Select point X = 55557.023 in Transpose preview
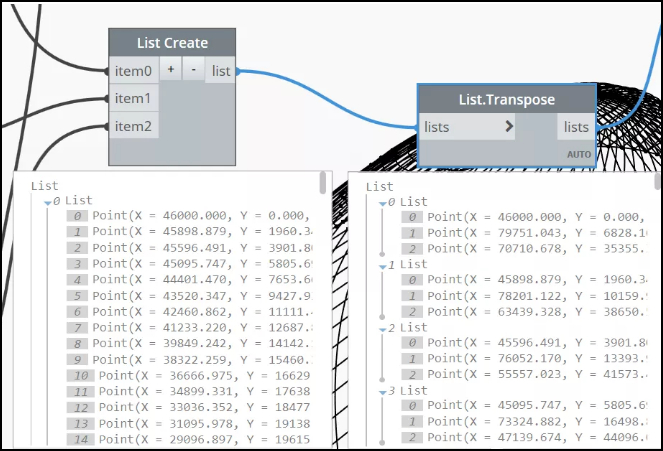This screenshot has width=663, height=451. [524, 374]
